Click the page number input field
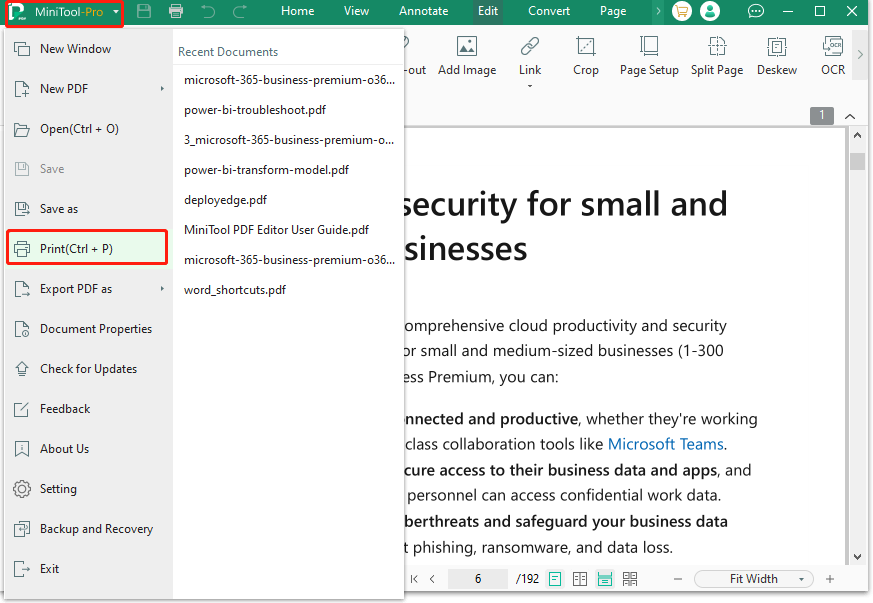This screenshot has width=873, height=603. point(478,579)
